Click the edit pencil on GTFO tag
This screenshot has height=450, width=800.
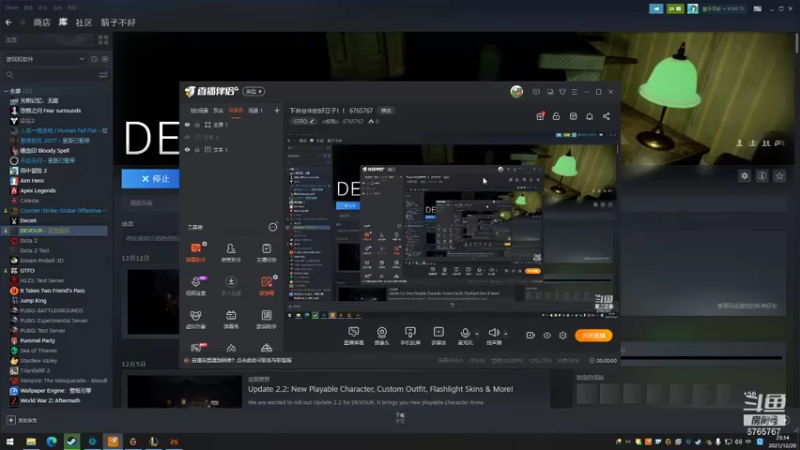coord(312,121)
